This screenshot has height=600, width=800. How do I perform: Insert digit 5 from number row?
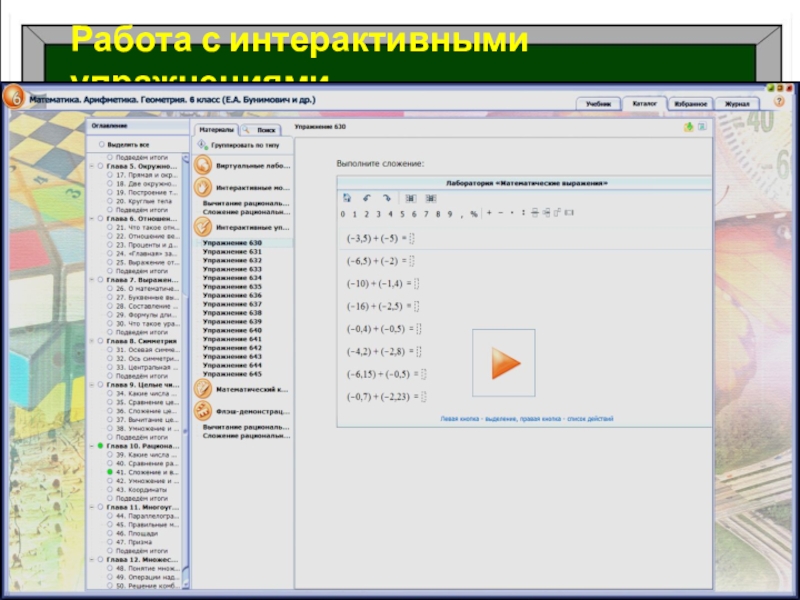coord(402,214)
